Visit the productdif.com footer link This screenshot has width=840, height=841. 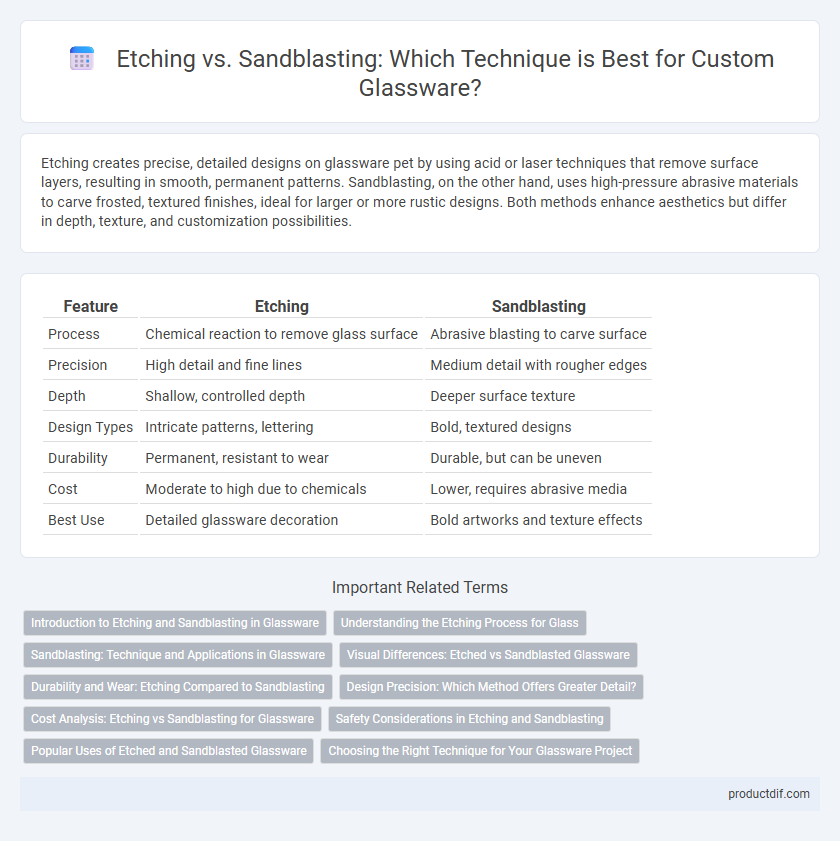click(769, 794)
